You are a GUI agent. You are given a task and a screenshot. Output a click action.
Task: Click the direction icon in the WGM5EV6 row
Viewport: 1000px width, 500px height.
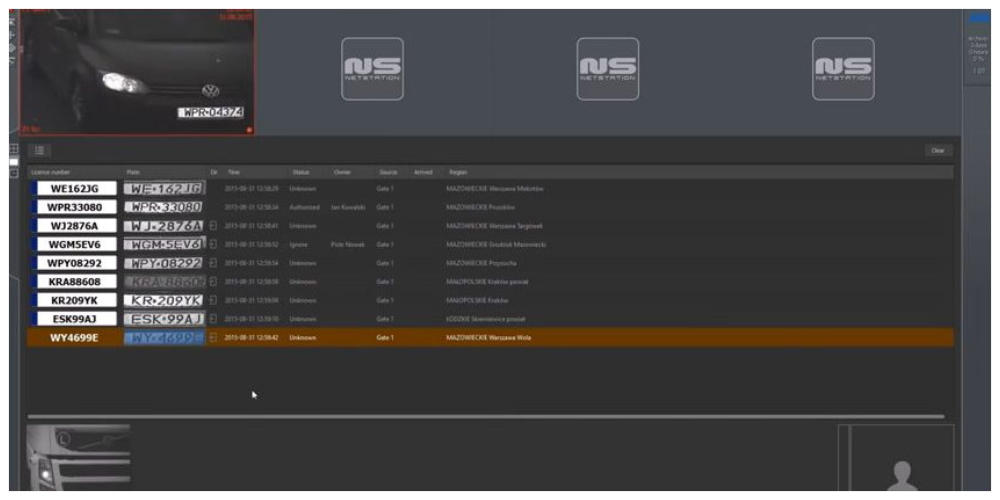(x=214, y=244)
